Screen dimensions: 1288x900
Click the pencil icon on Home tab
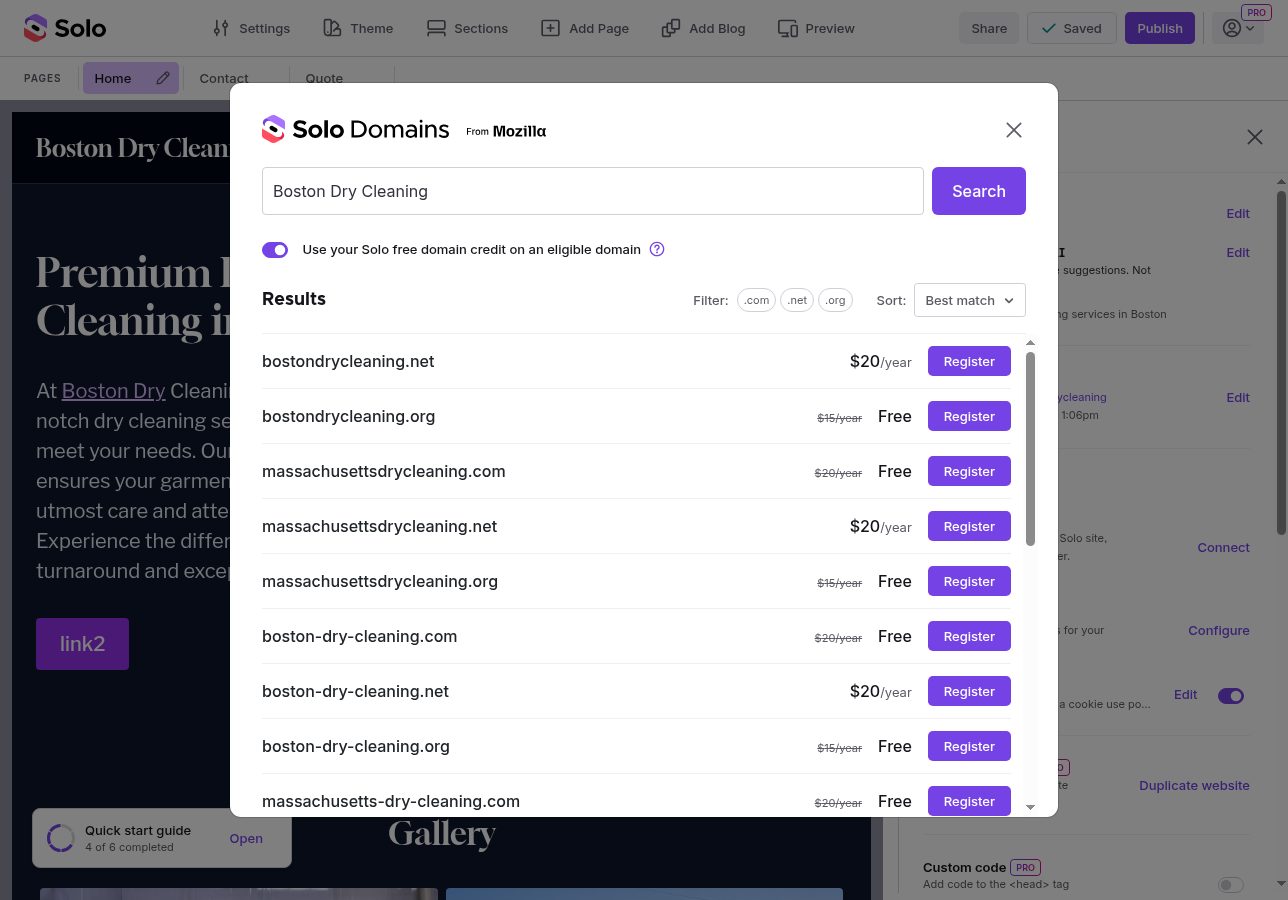163,78
